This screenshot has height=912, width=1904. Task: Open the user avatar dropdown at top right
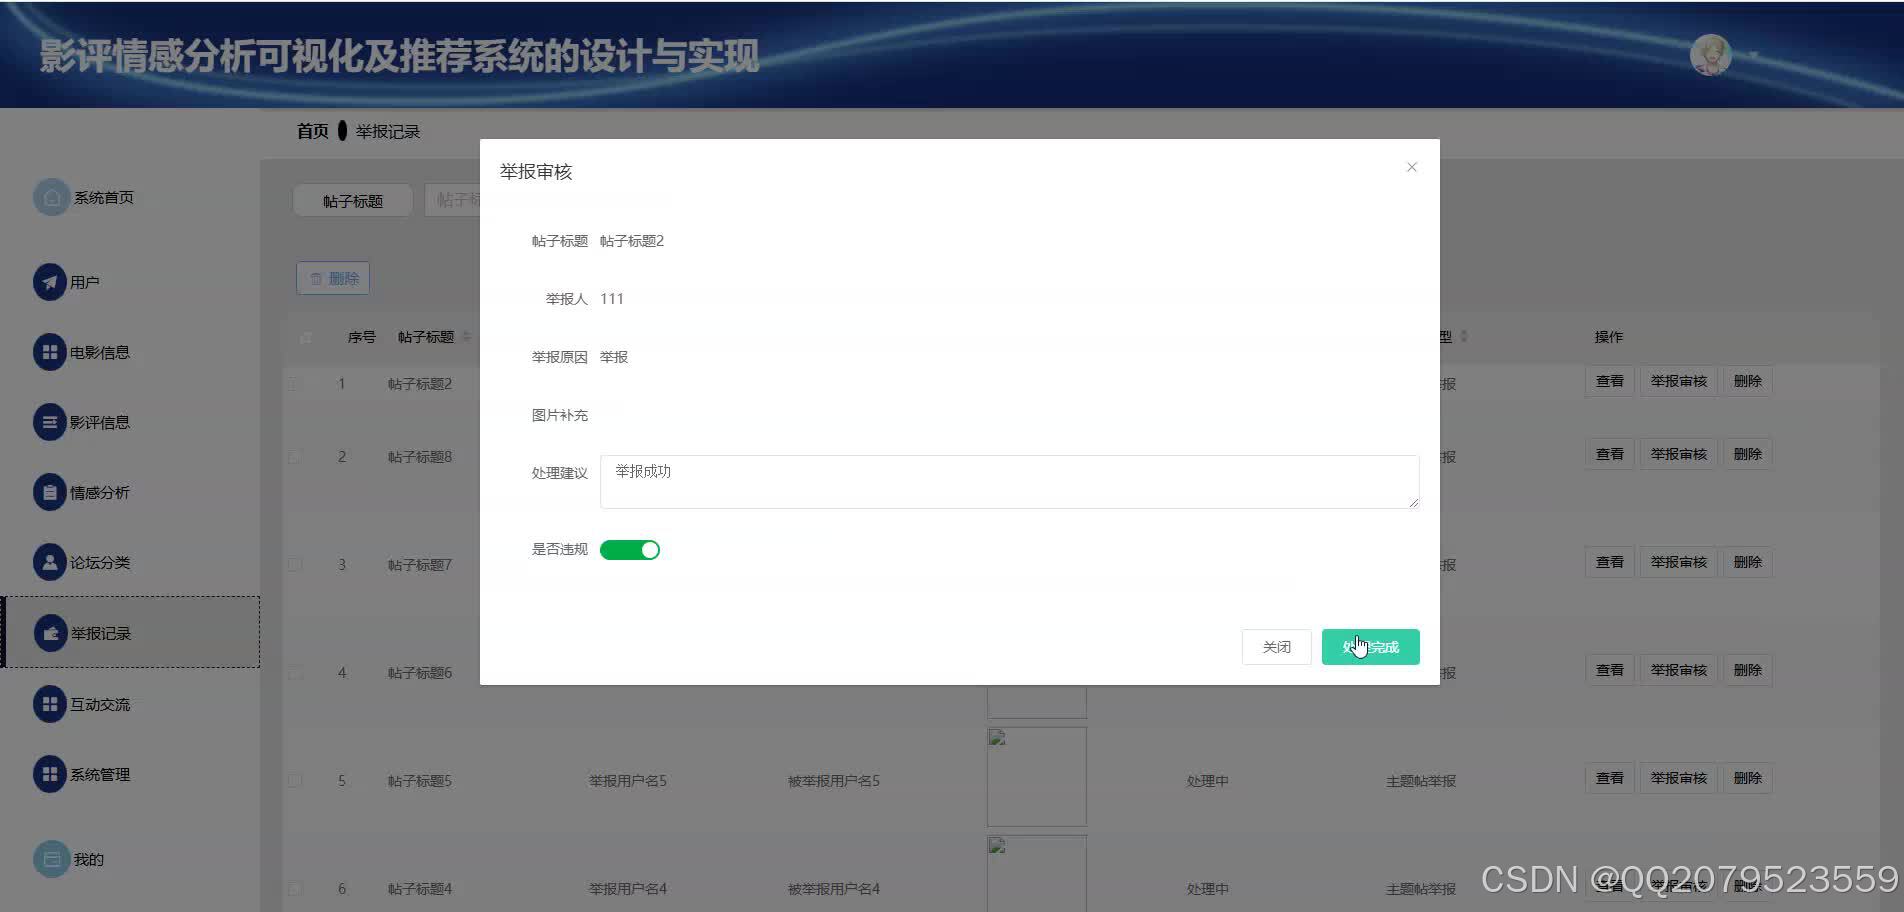click(x=1709, y=55)
